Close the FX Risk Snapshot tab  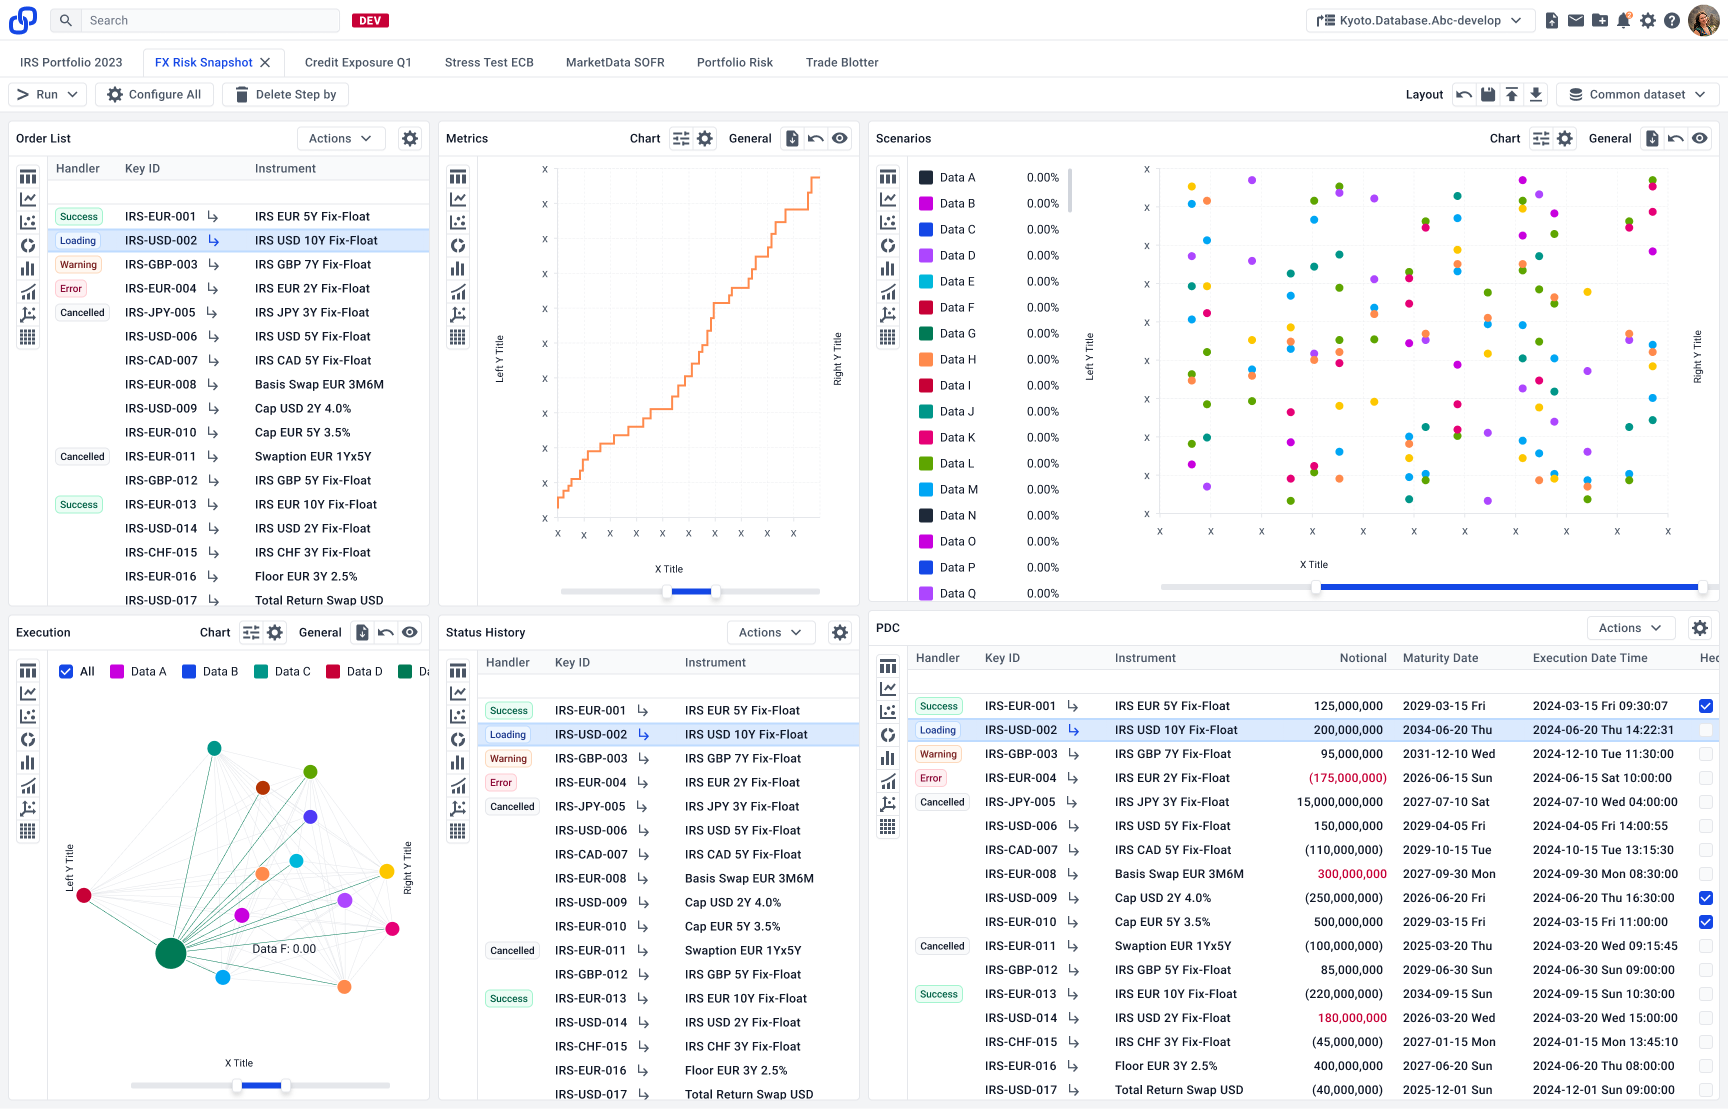coord(265,62)
